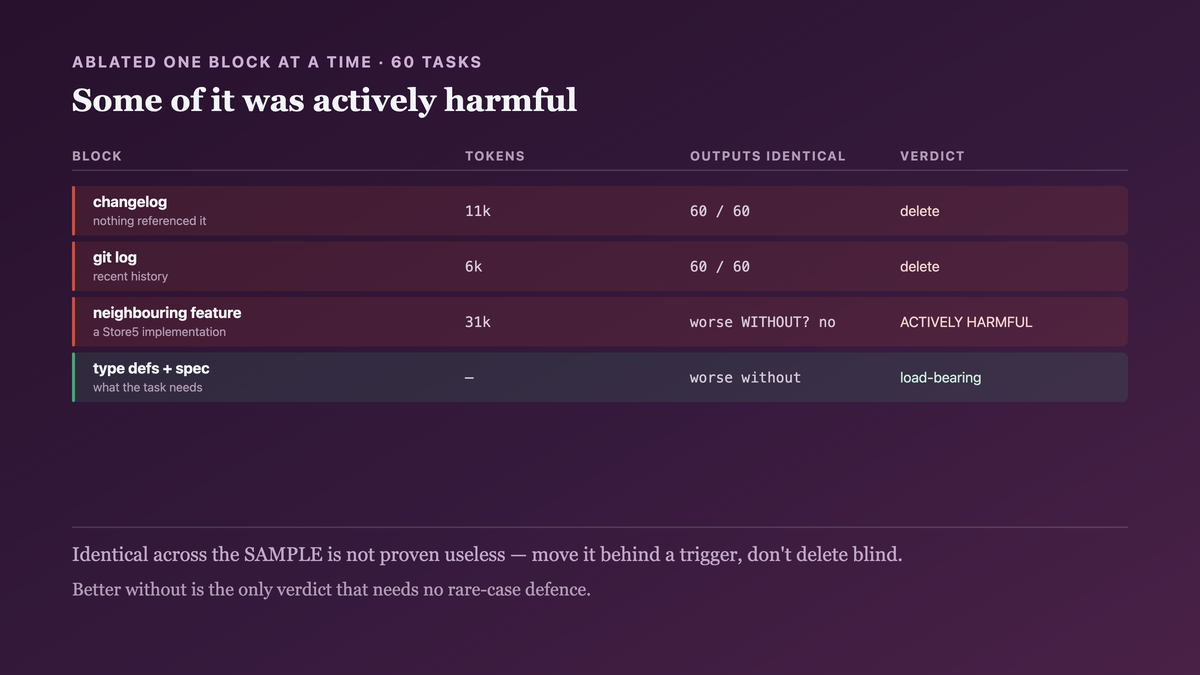Click the 'ACTIVELY HARMFUL' verdict
This screenshot has width=1200, height=675.
tap(966, 322)
